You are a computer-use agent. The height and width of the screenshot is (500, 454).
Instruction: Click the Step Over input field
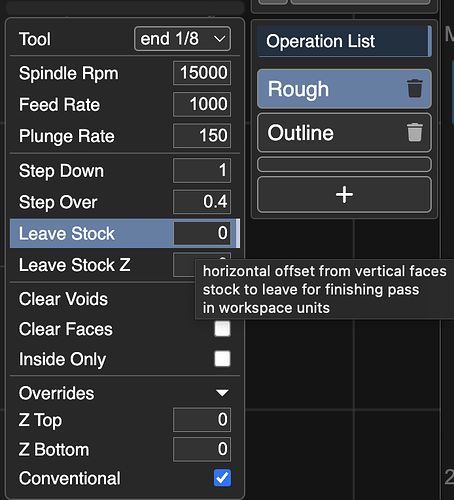click(202, 202)
